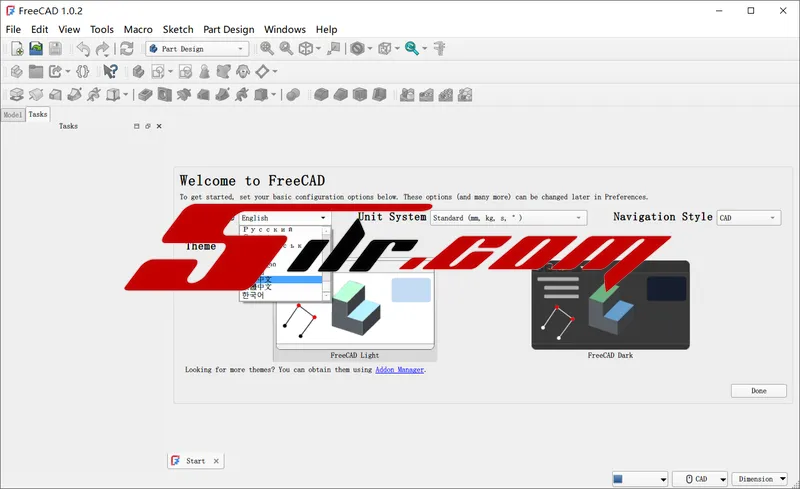This screenshot has width=800, height=489.
Task: Click the MultiTransform icon
Action: pos(465,94)
